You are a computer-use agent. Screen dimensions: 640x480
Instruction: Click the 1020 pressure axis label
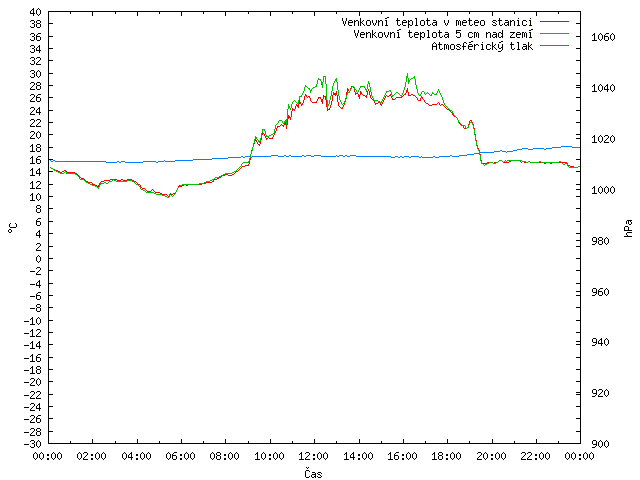click(603, 140)
